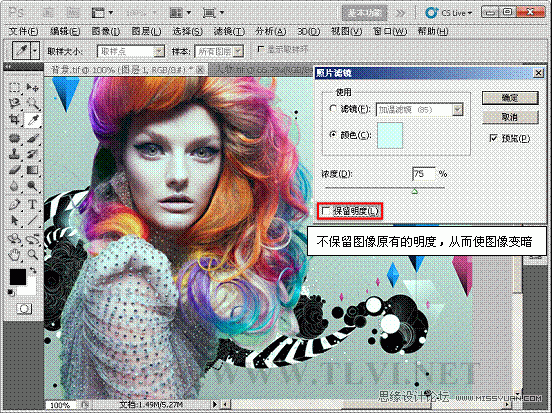Collapse the toolbox panel double arrow
This screenshot has width=552, height=413.
point(8,66)
